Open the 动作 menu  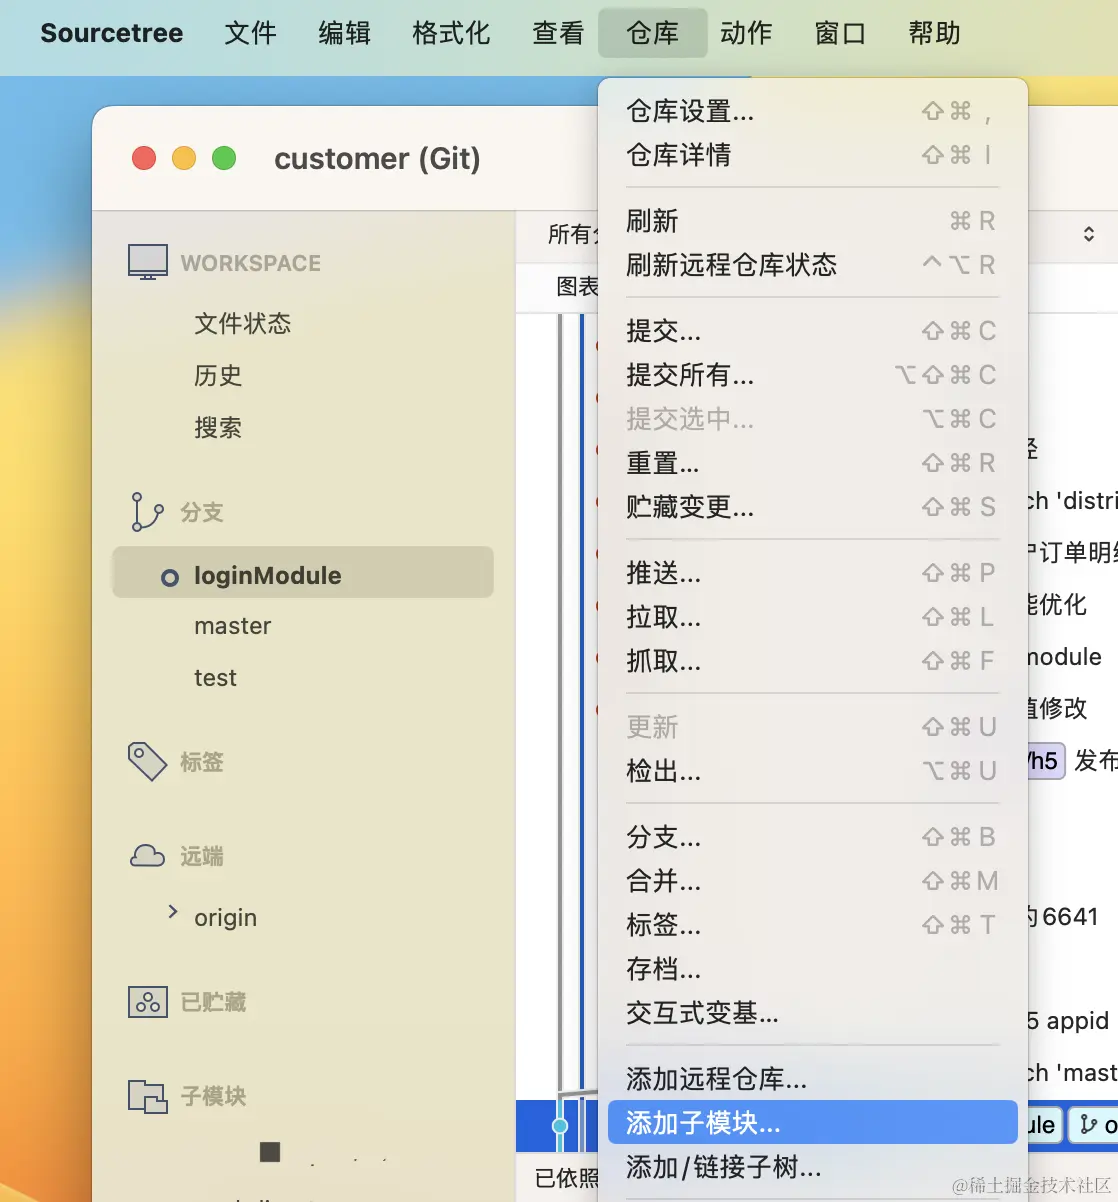click(x=746, y=33)
